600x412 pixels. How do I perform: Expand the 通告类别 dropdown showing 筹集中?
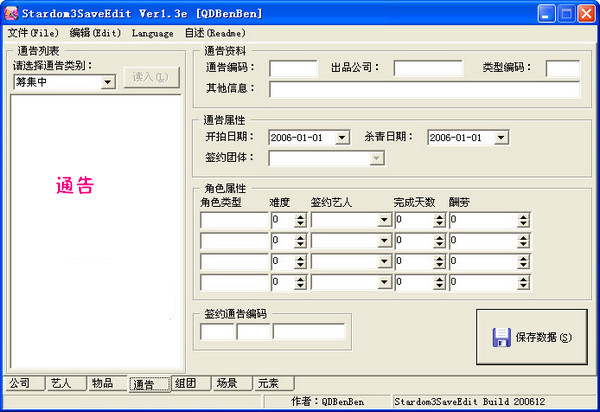tap(107, 82)
